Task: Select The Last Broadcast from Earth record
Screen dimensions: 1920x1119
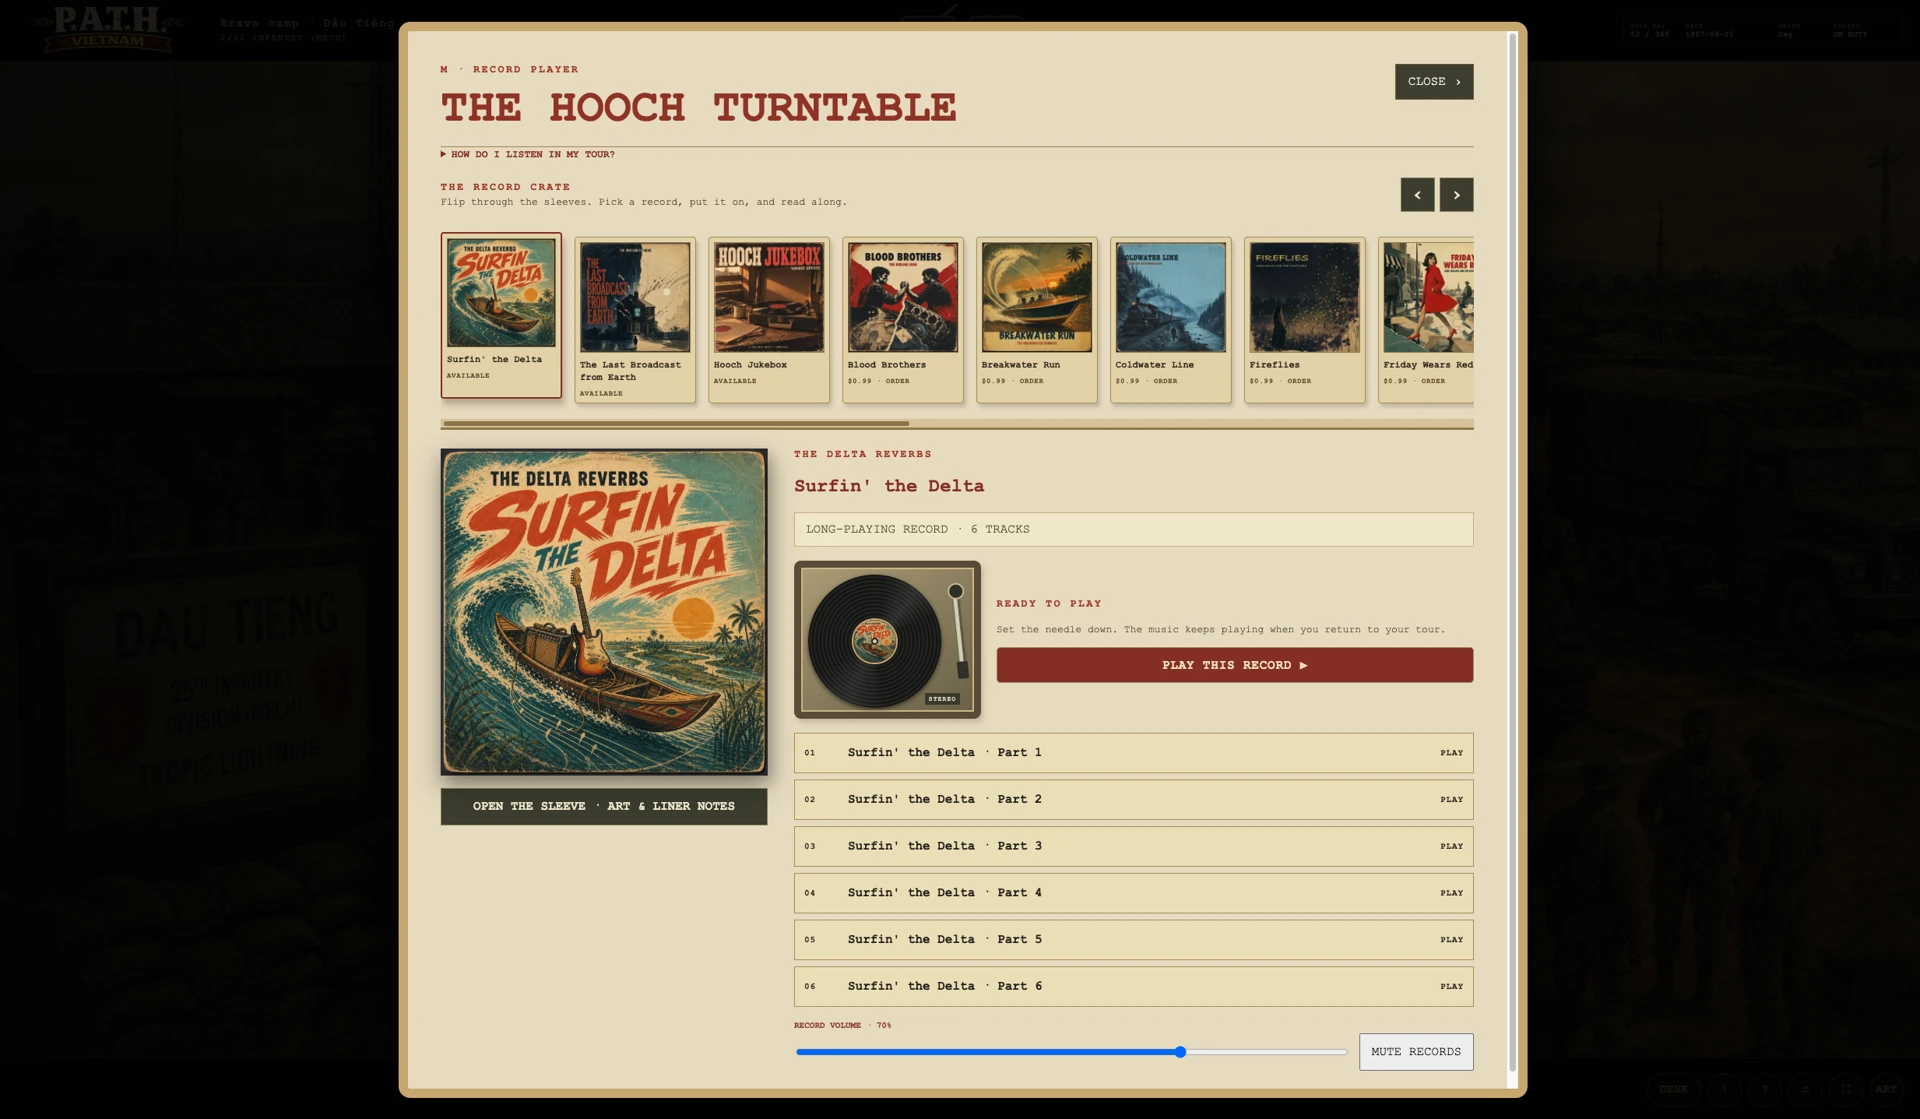Action: (635, 320)
